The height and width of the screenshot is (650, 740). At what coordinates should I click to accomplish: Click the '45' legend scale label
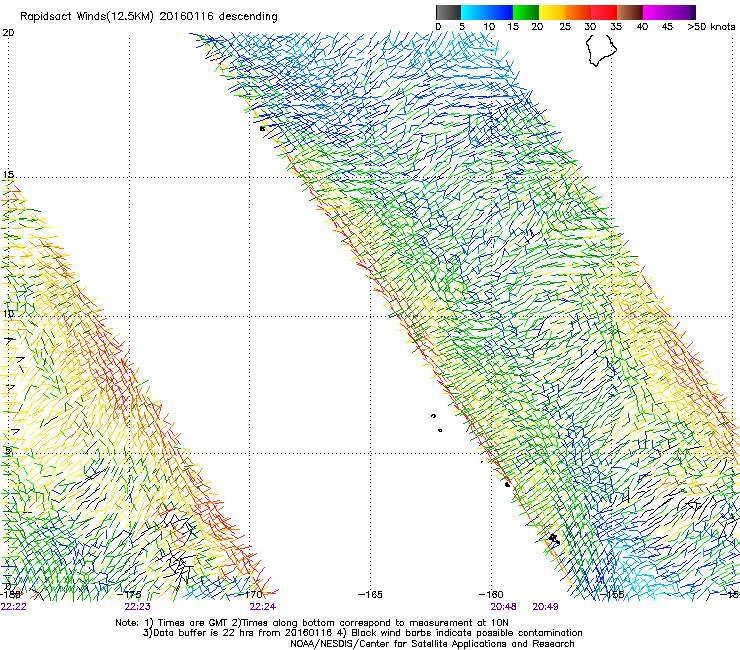[x=667, y=27]
